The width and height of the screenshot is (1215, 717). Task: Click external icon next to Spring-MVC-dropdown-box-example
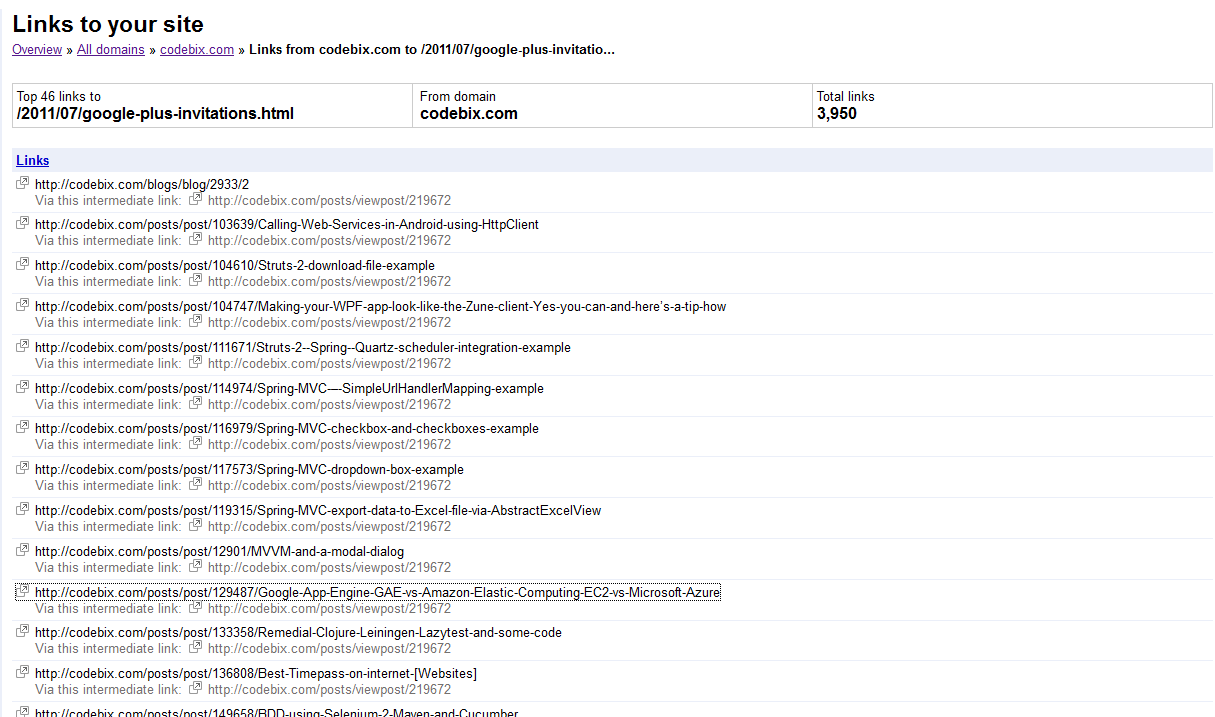point(22,469)
